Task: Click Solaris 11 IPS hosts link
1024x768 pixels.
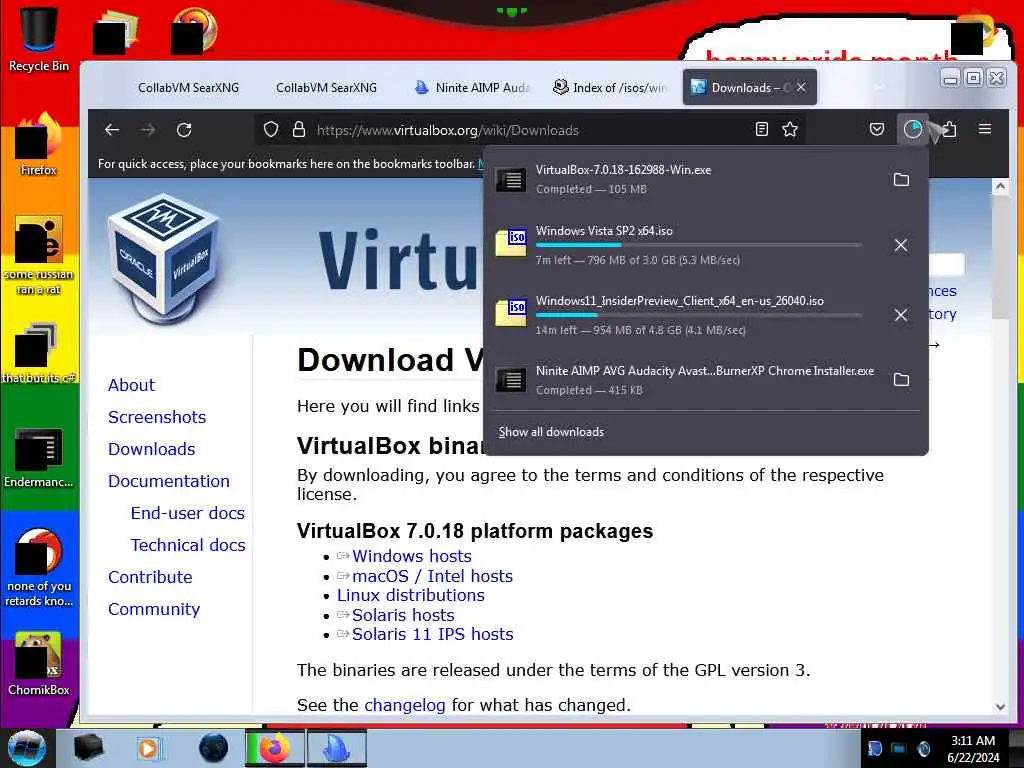Action: [432, 634]
